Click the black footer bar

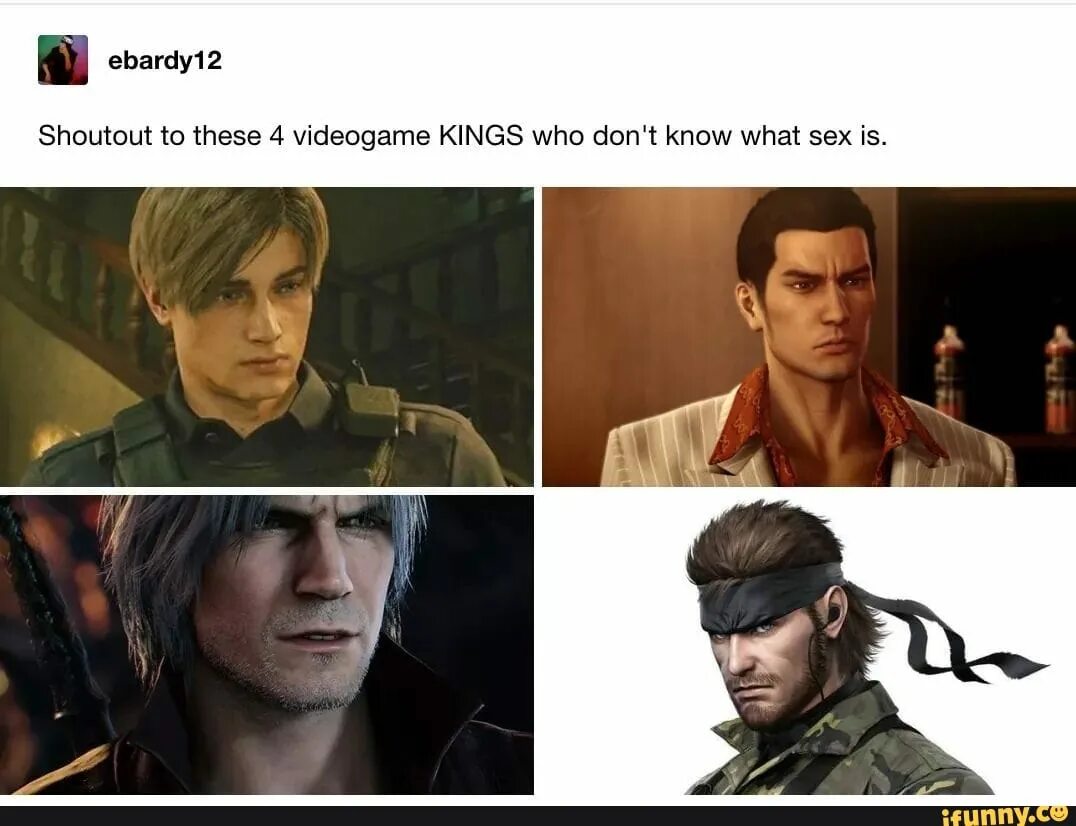538,816
